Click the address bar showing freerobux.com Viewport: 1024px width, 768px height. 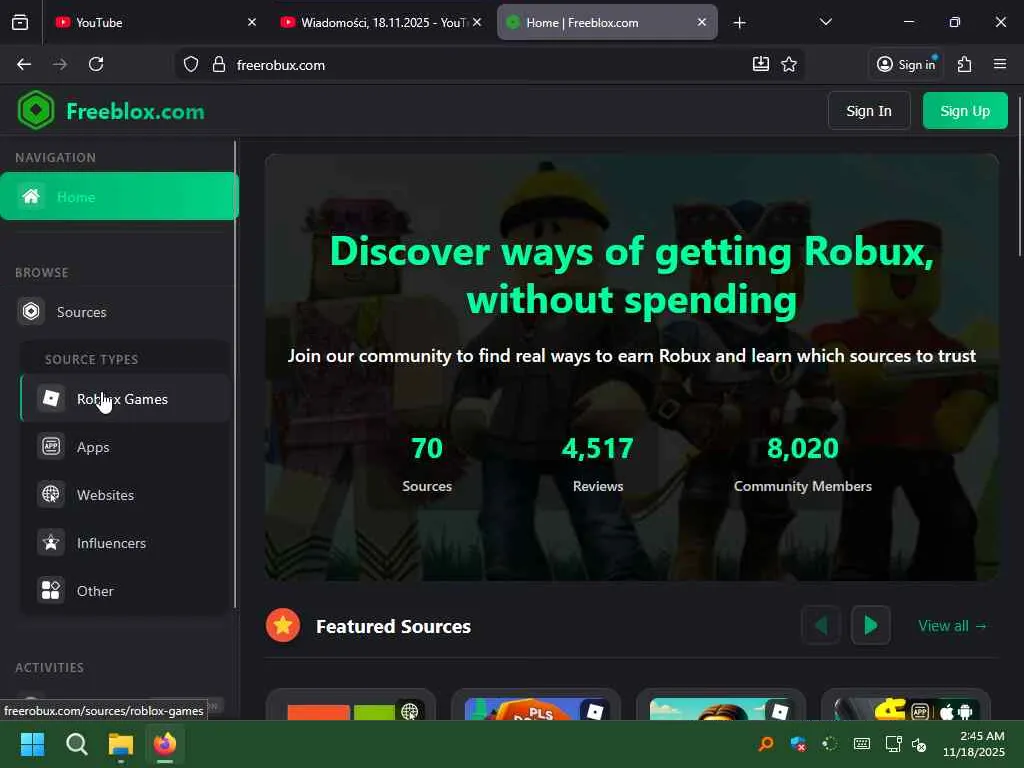490,65
